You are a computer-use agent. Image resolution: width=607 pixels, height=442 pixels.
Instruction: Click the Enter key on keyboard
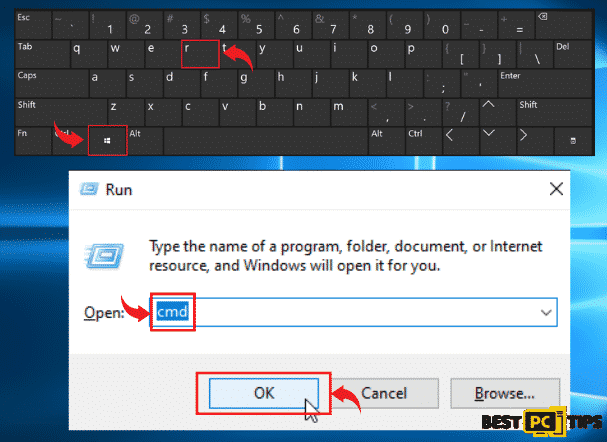545,83
